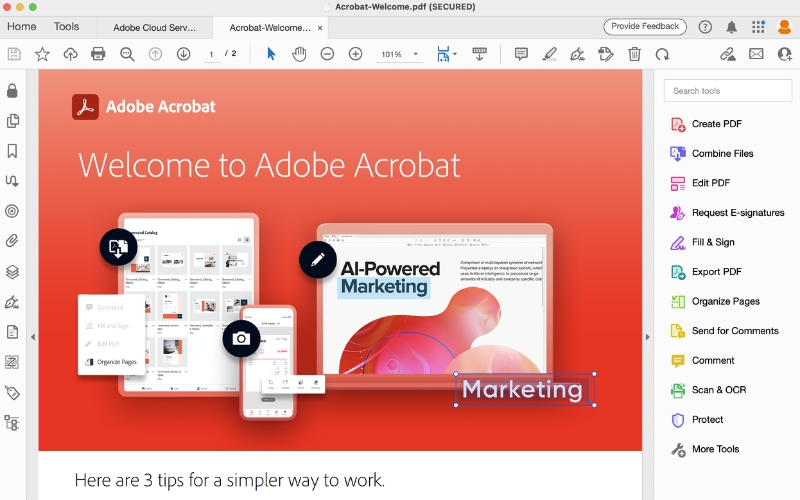Click Provide Feedback button

coord(645,27)
